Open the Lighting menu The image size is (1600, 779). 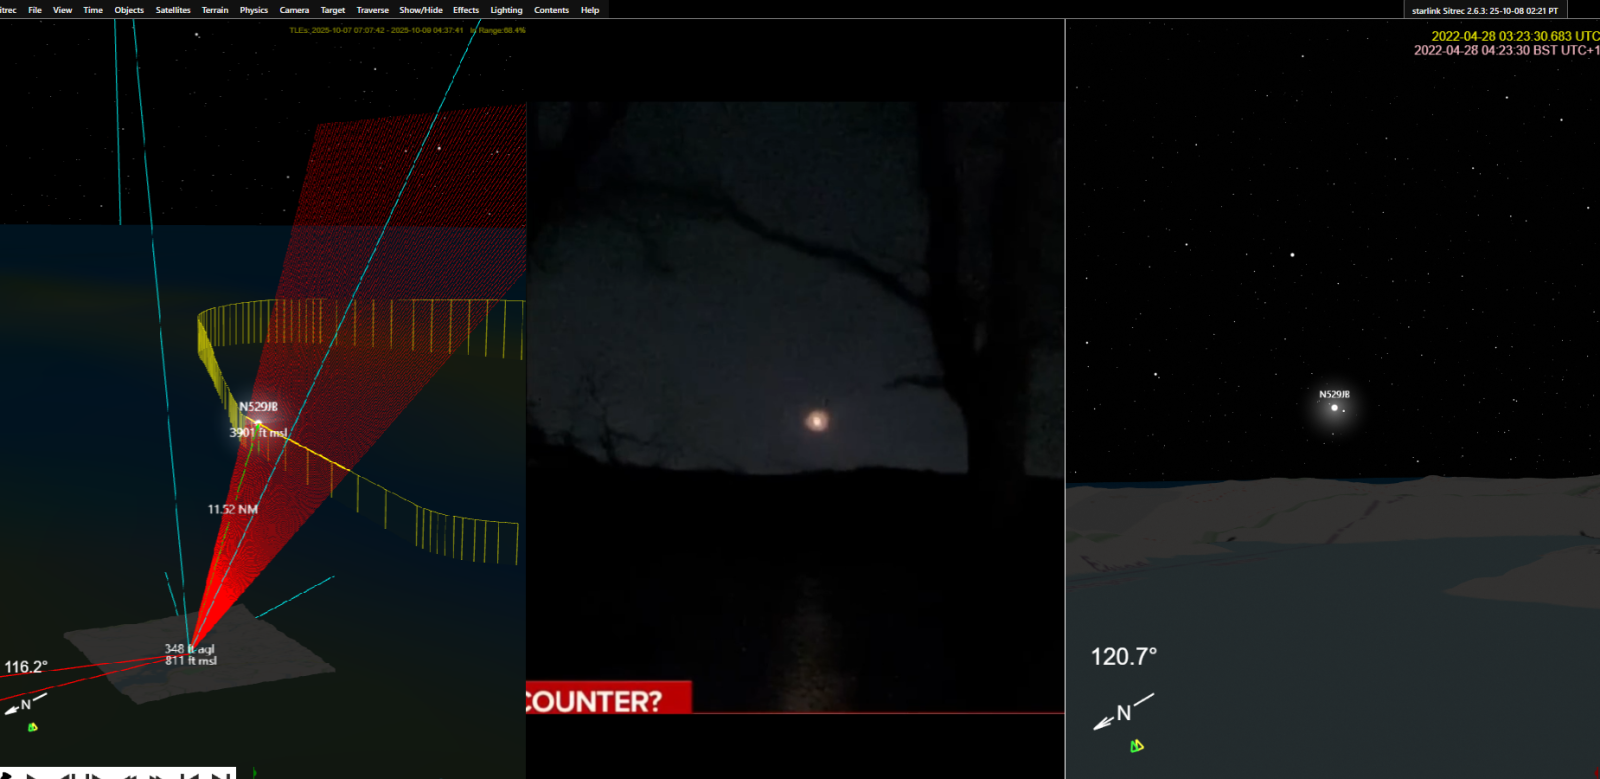click(x=506, y=10)
